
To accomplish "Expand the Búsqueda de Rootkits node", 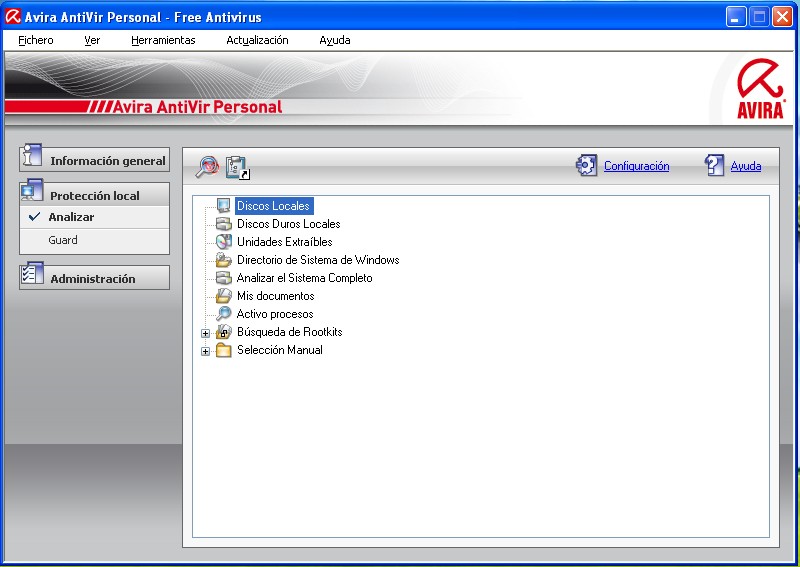I will (x=205, y=333).
